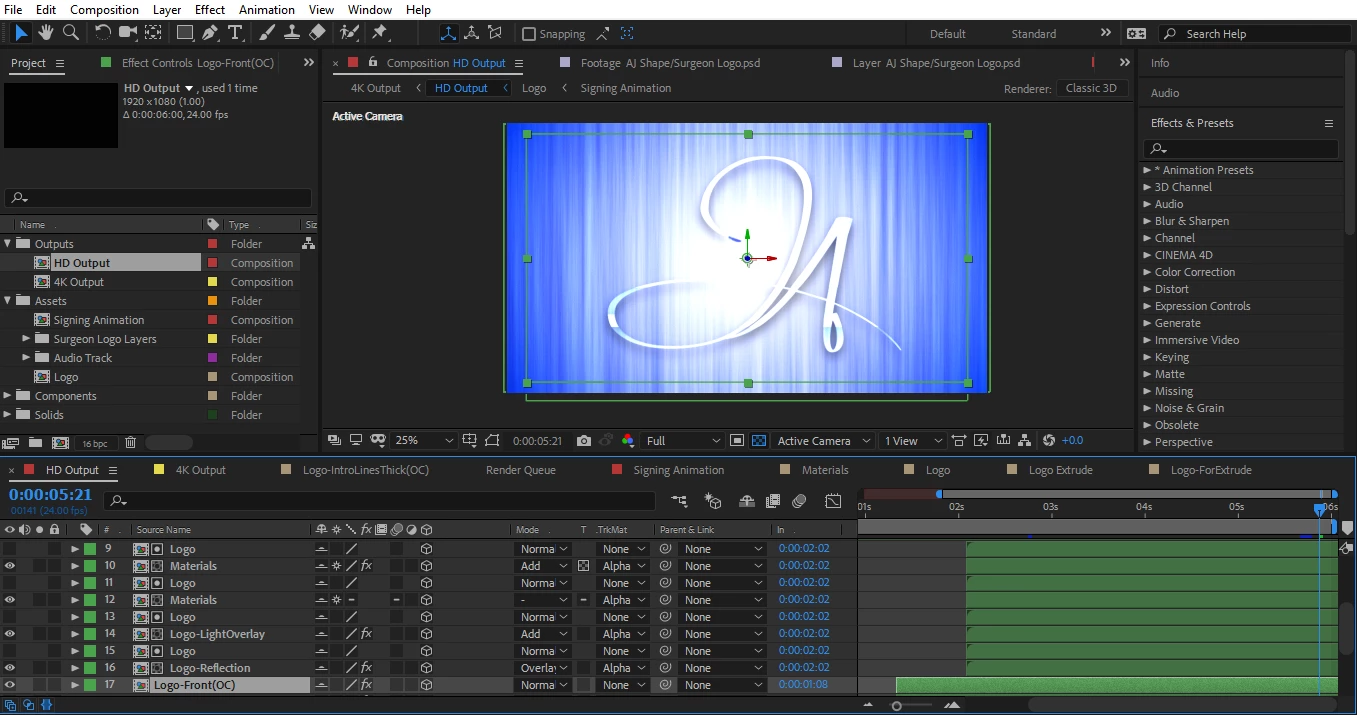
Task: Switch to View Axis mode
Action: click(x=495, y=33)
